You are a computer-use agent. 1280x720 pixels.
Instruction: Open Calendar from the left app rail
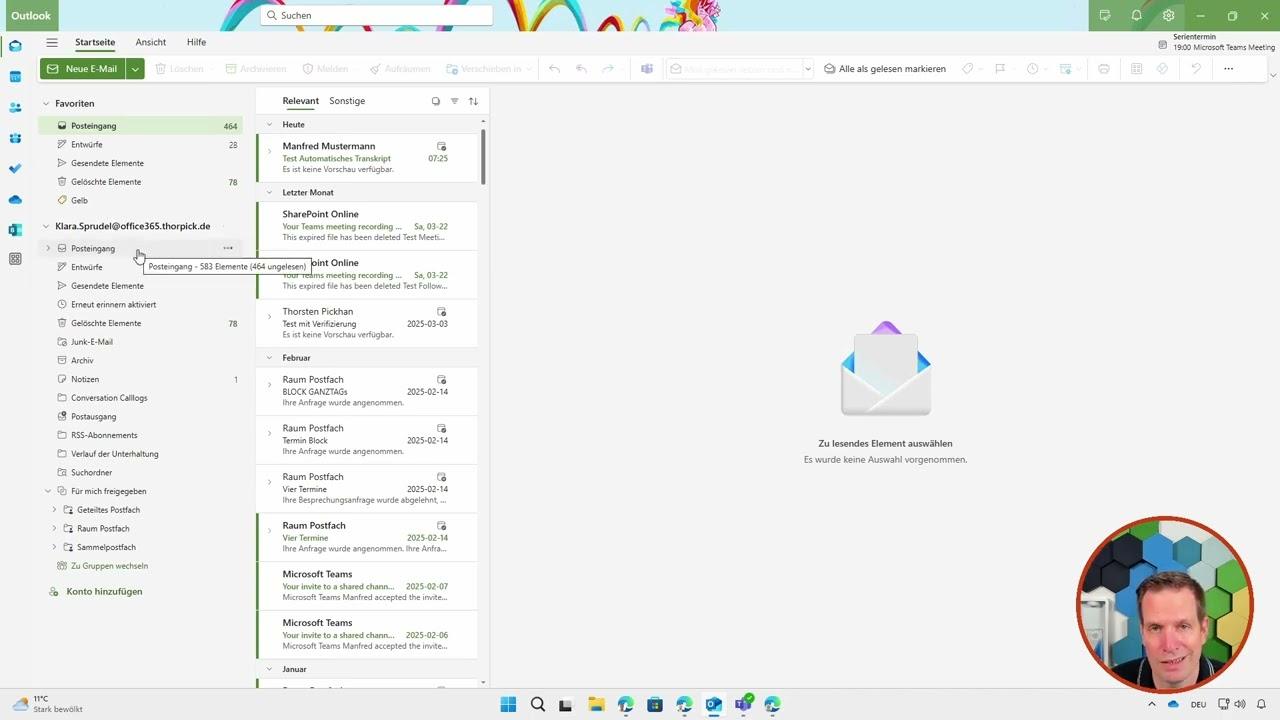coord(15,77)
